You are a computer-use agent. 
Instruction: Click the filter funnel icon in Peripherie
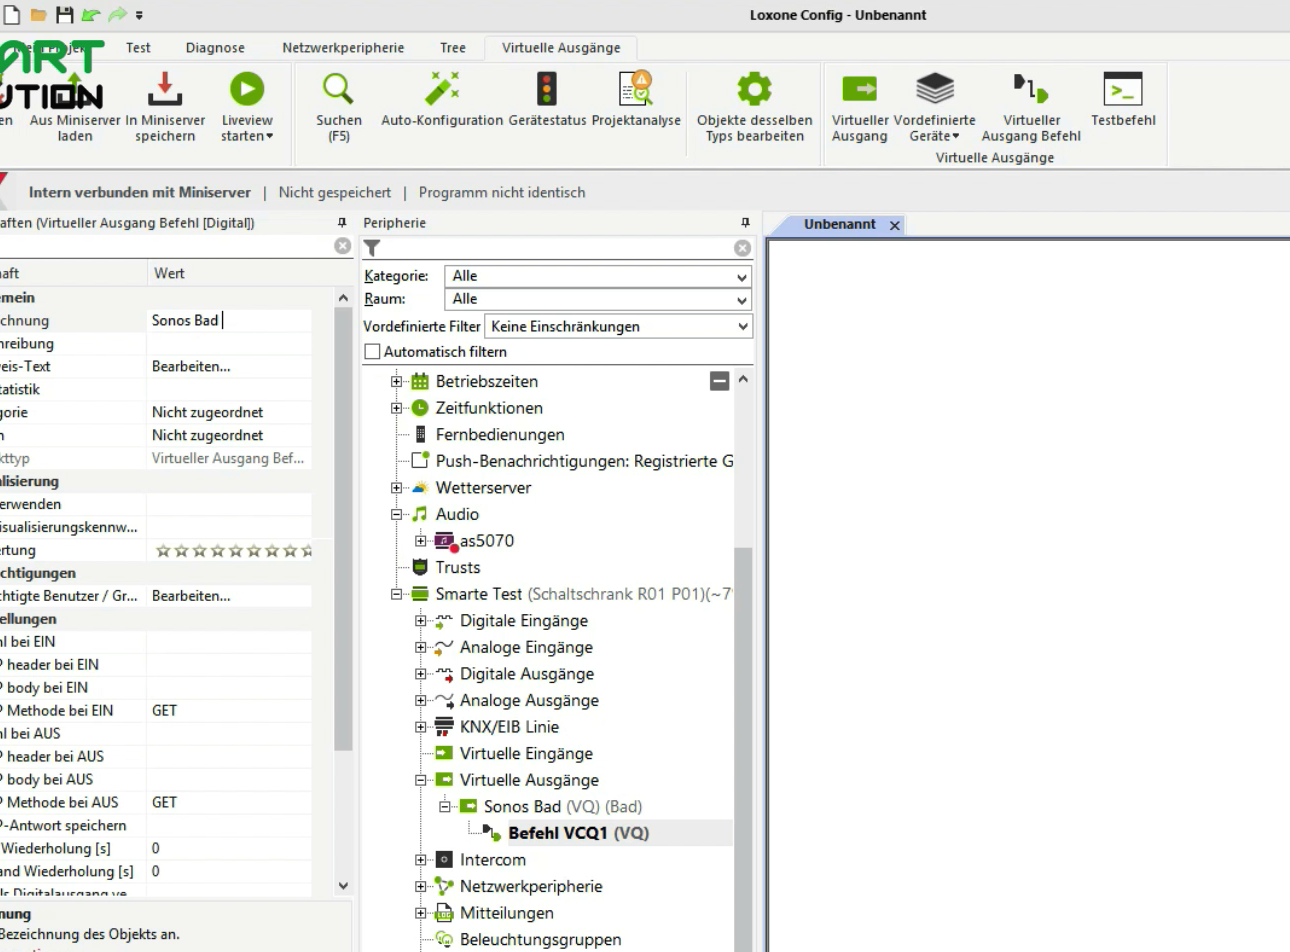(x=372, y=248)
